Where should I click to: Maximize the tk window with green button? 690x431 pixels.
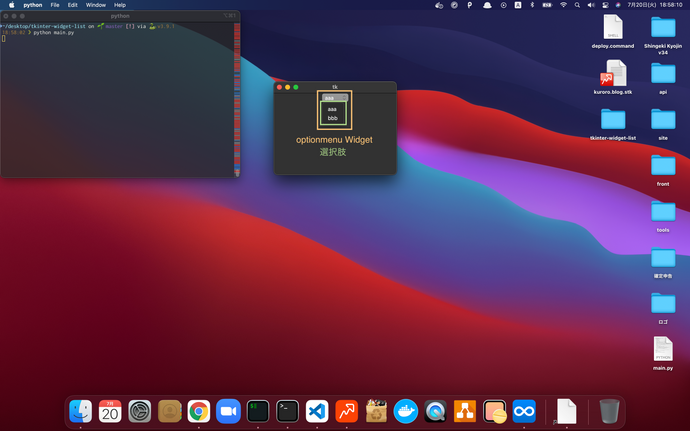click(x=296, y=87)
